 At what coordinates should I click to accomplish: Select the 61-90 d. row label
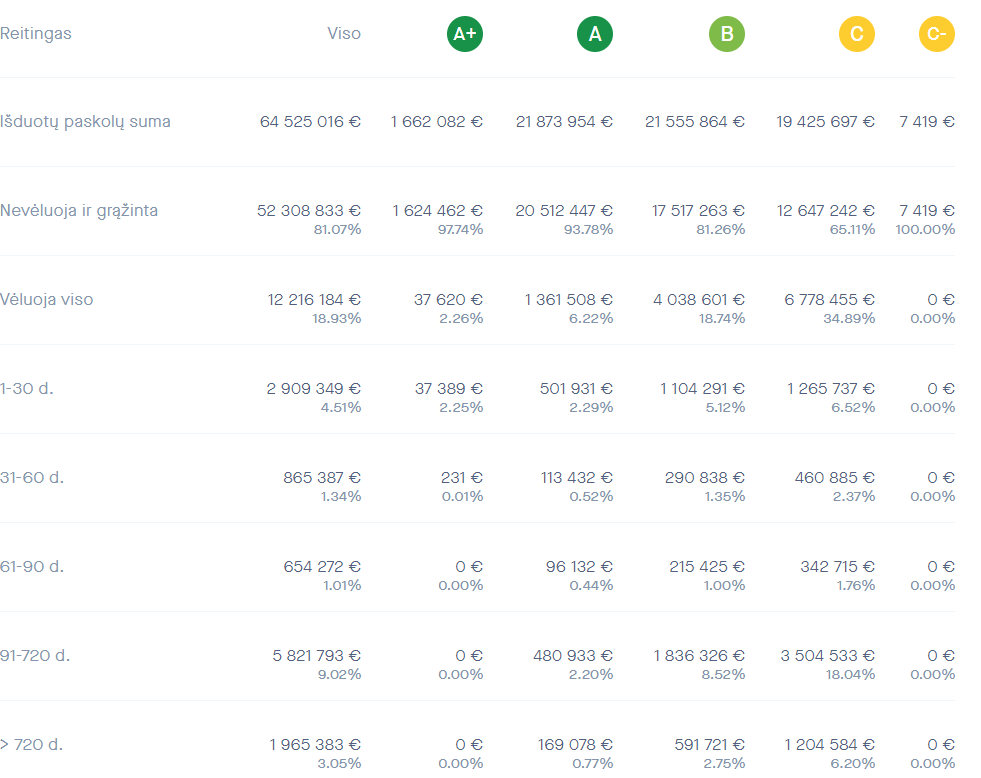(32, 567)
